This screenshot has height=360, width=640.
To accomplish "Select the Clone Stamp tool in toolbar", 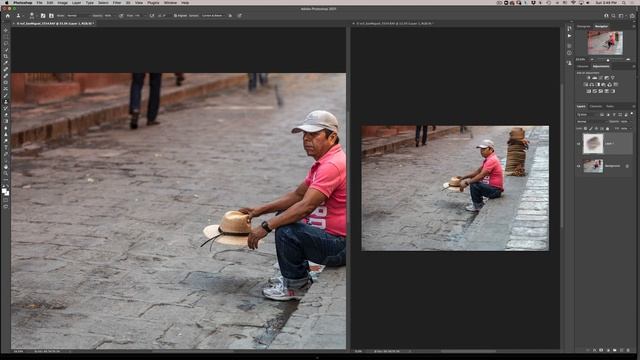I will (6, 101).
